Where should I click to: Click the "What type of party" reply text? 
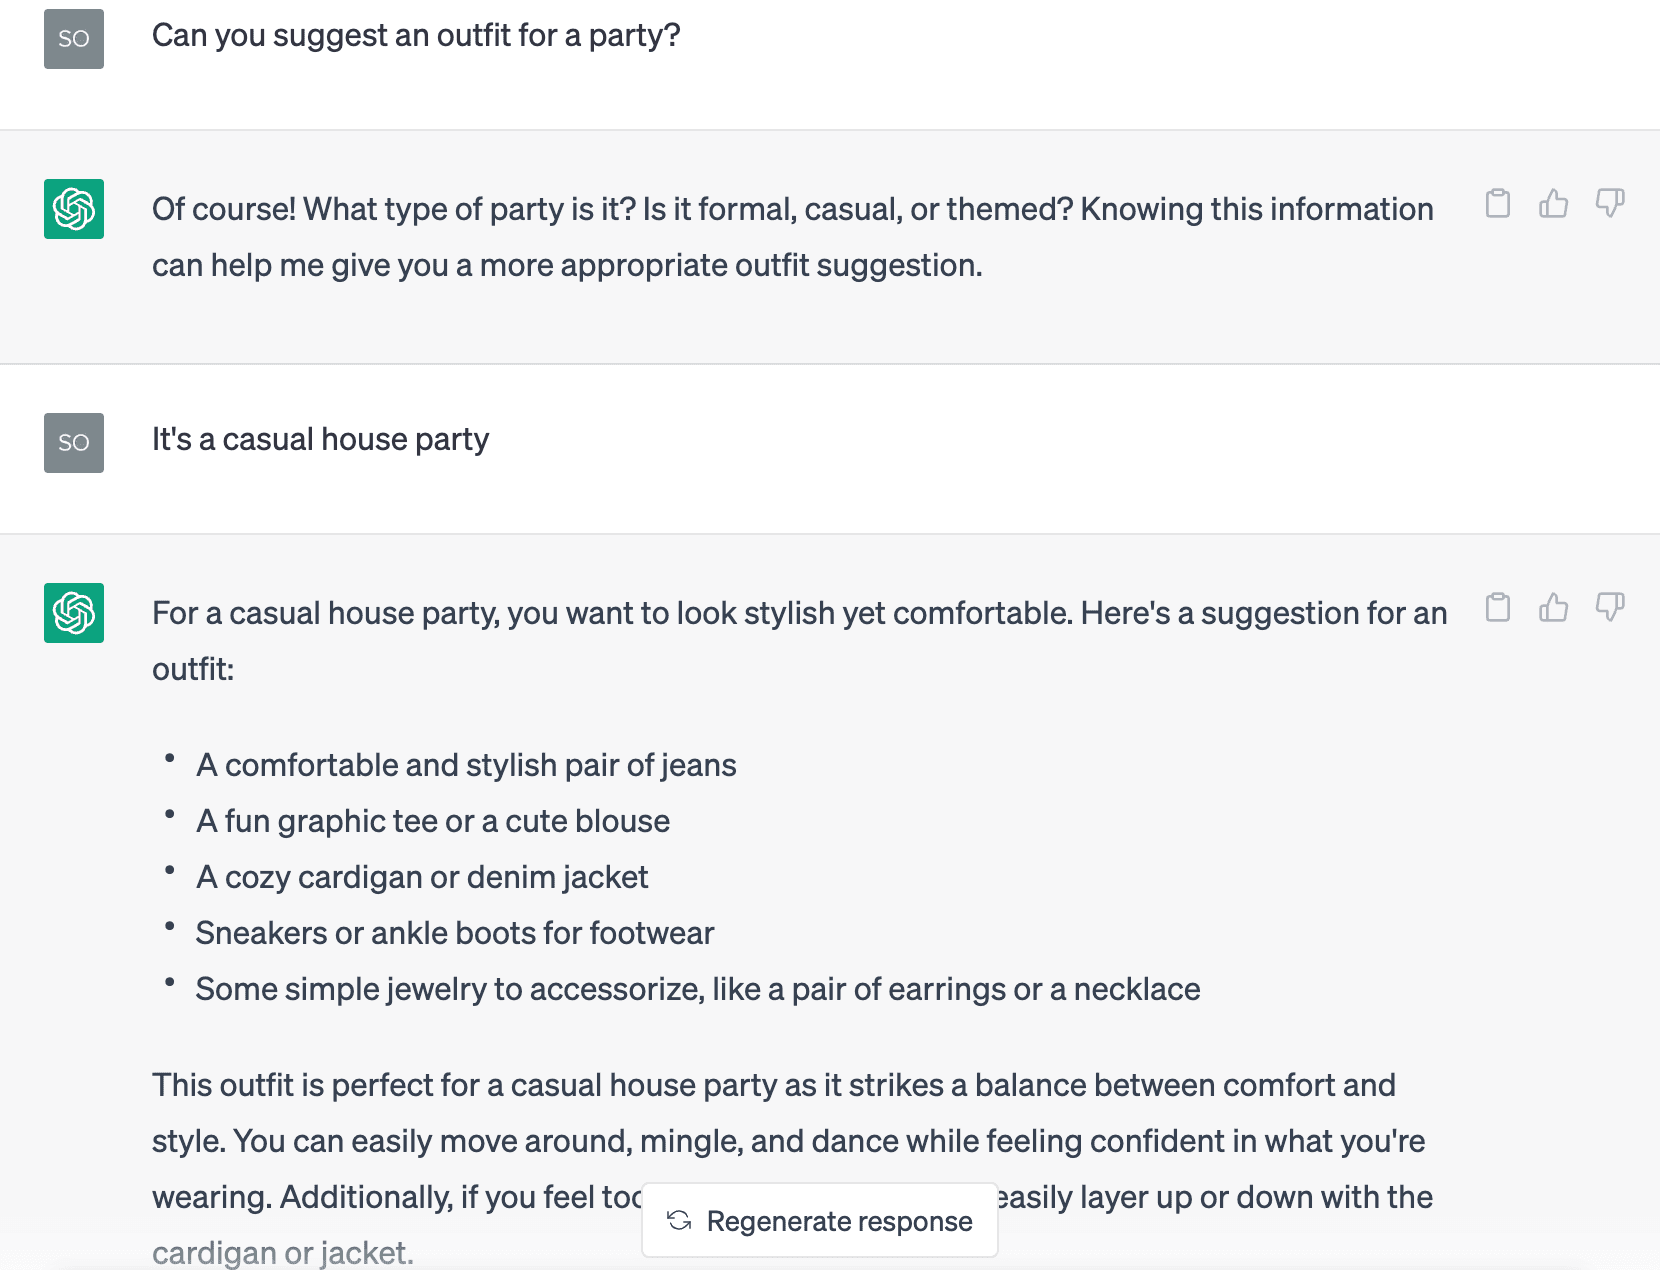click(x=793, y=237)
